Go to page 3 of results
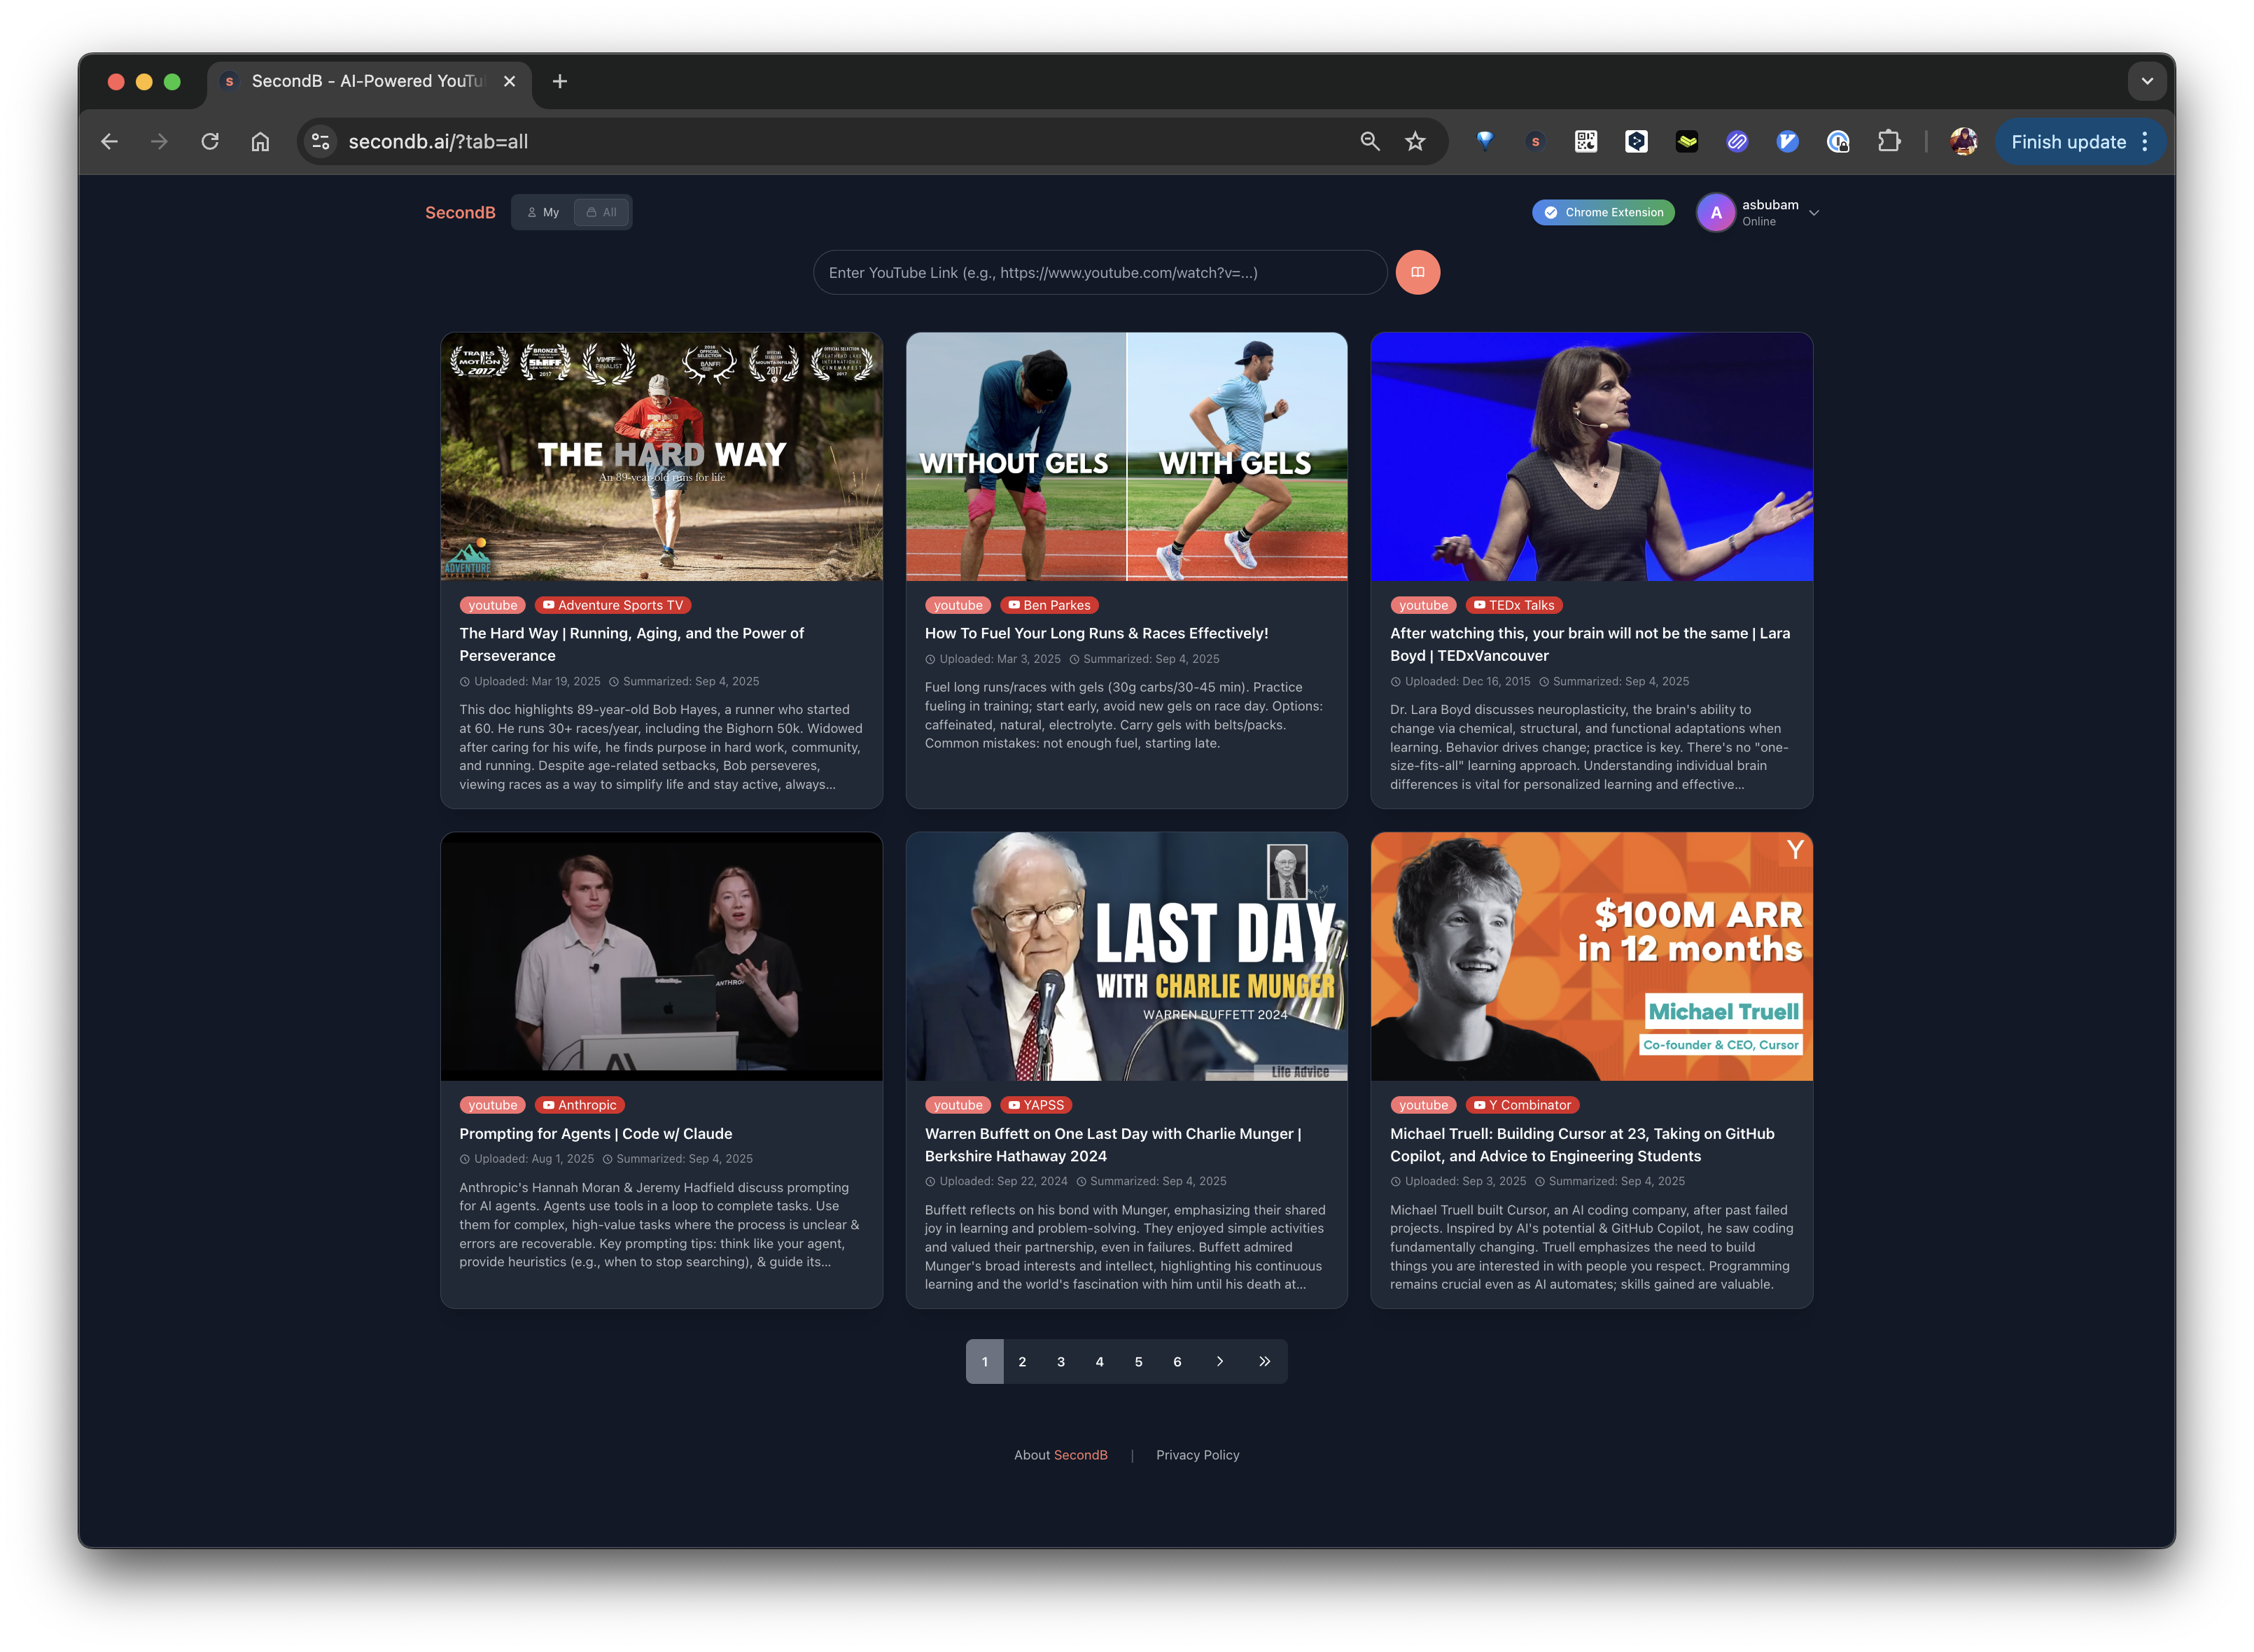The width and height of the screenshot is (2254, 1652). (x=1061, y=1361)
